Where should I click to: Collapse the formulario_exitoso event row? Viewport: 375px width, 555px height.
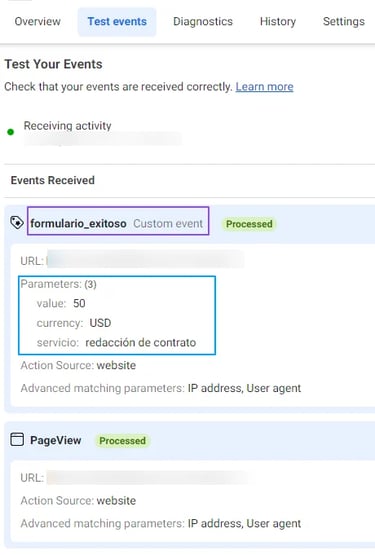coord(190,223)
